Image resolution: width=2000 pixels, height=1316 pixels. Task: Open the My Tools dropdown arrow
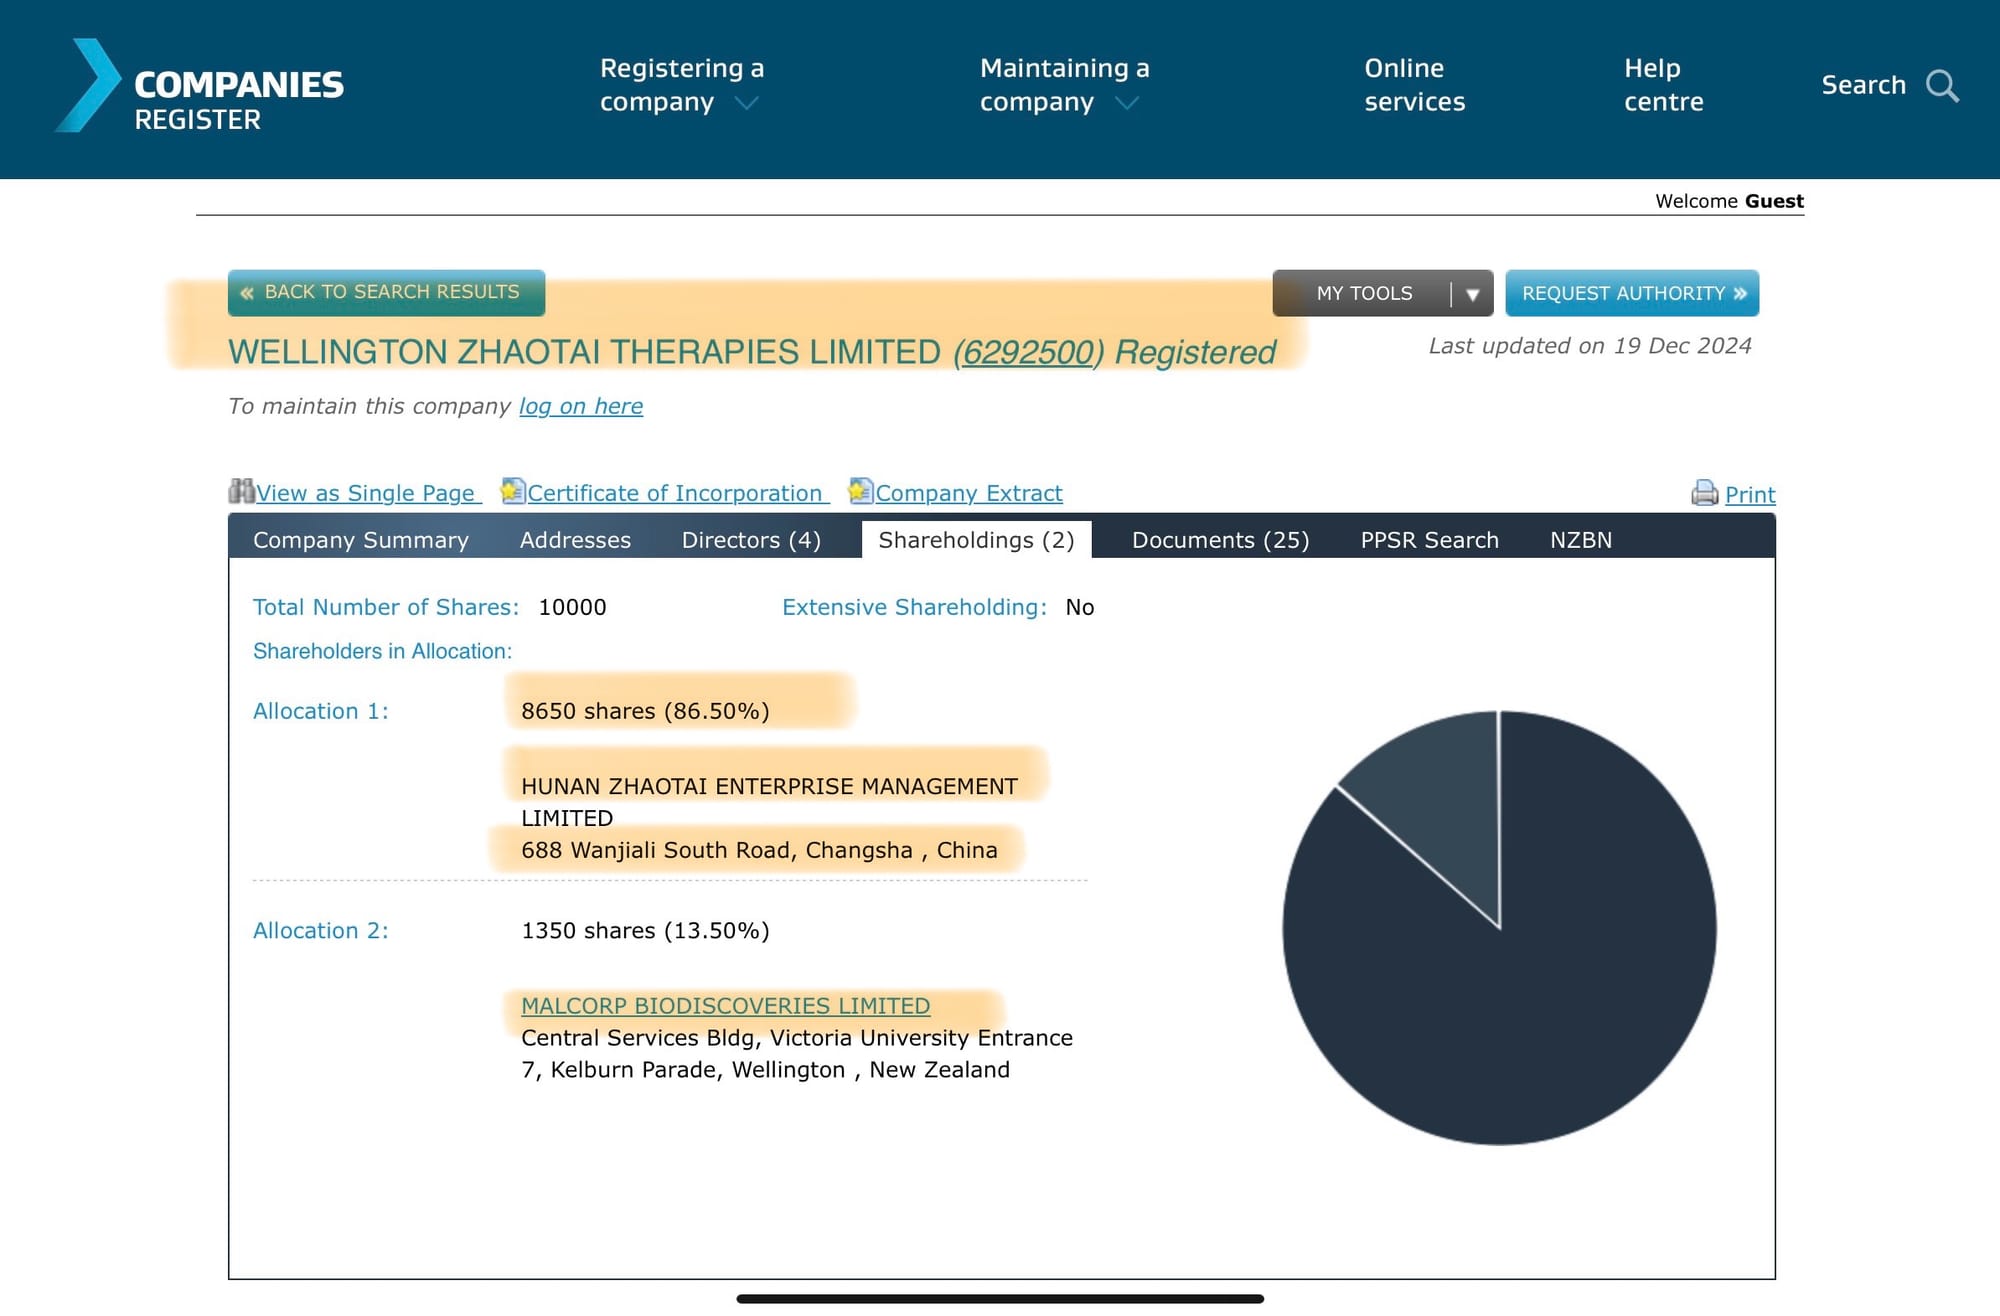[x=1472, y=294]
